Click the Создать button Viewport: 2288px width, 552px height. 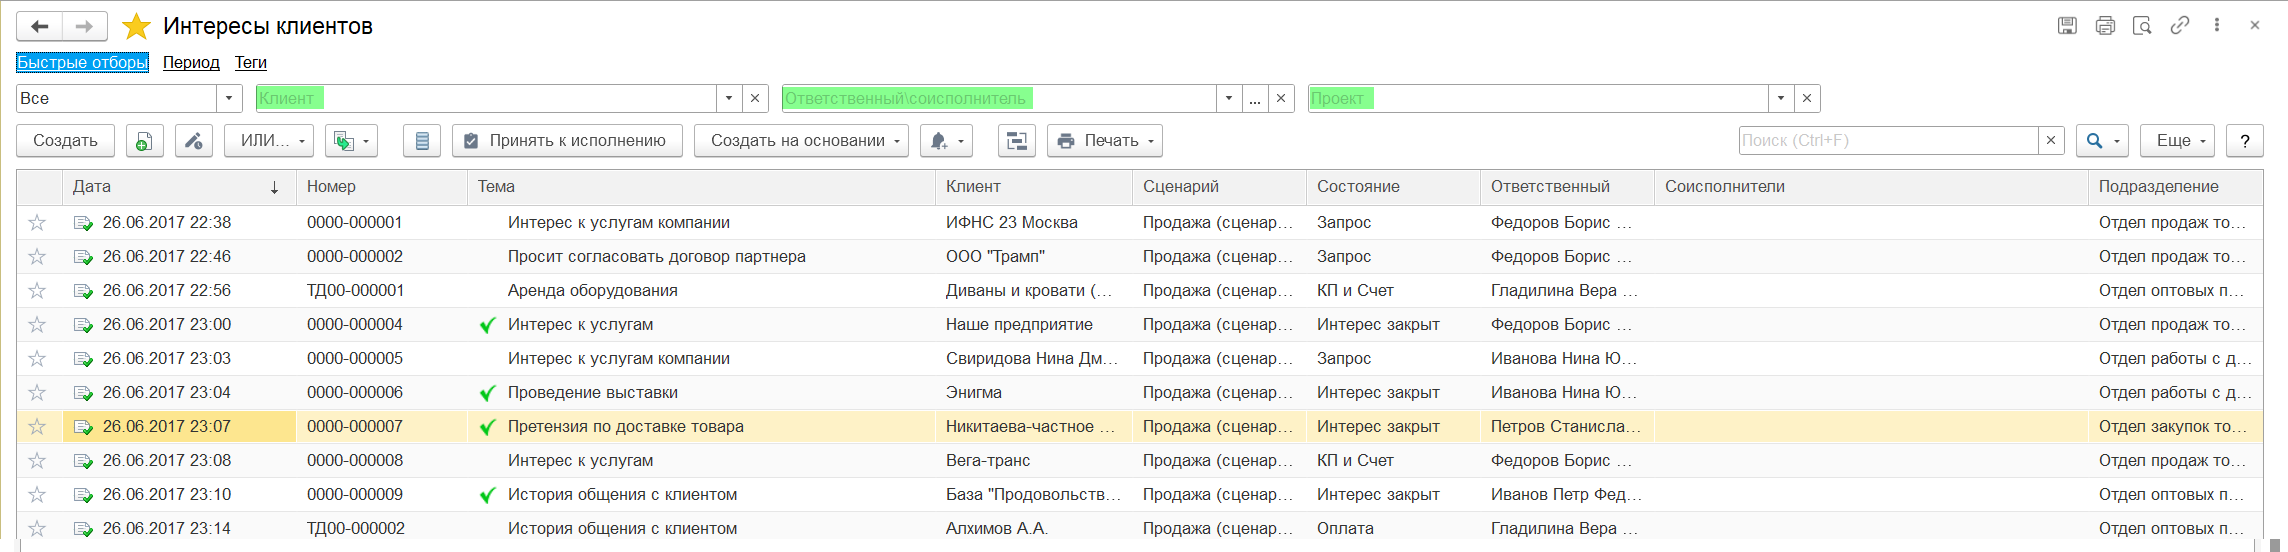[65, 141]
